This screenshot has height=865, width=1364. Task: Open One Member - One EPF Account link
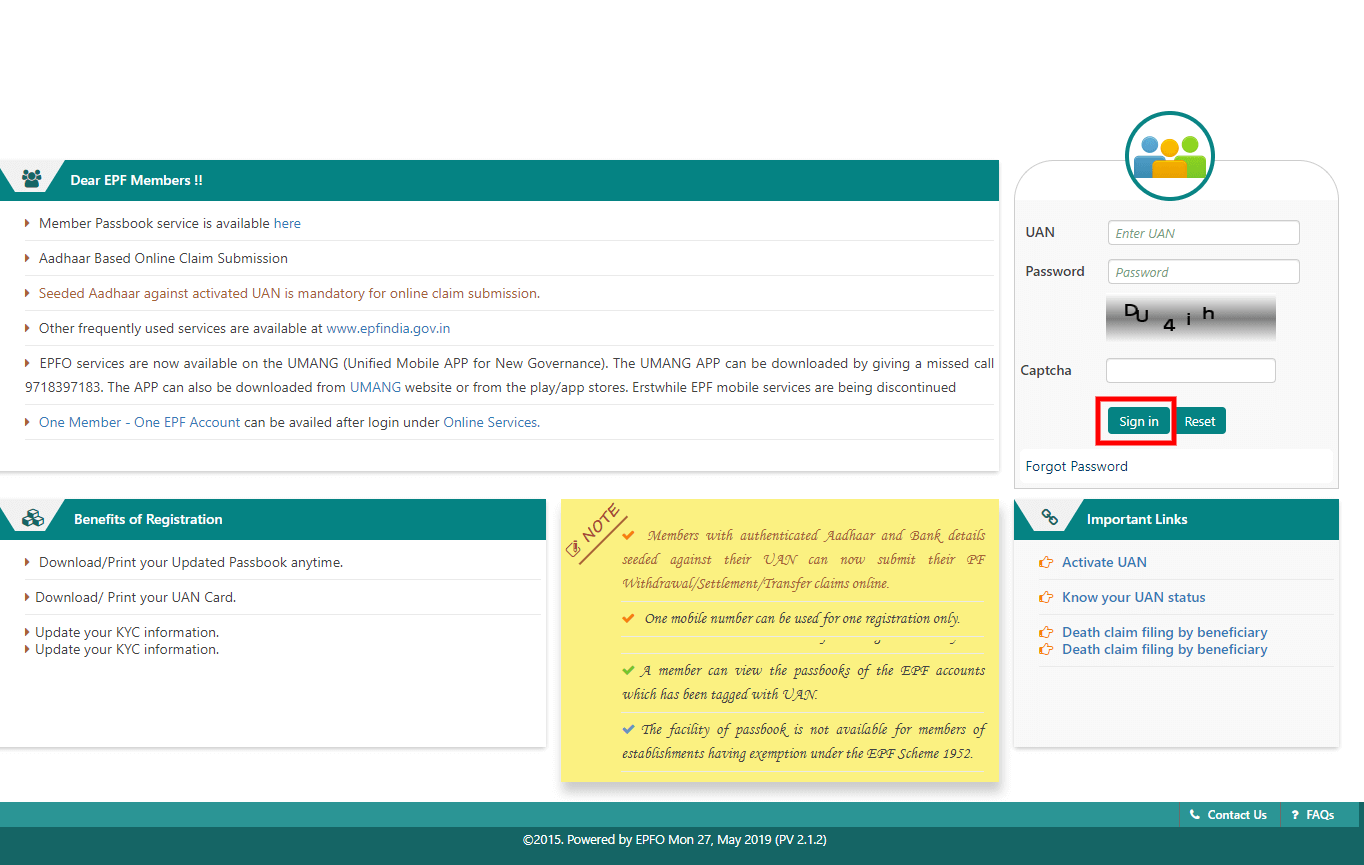tap(139, 422)
